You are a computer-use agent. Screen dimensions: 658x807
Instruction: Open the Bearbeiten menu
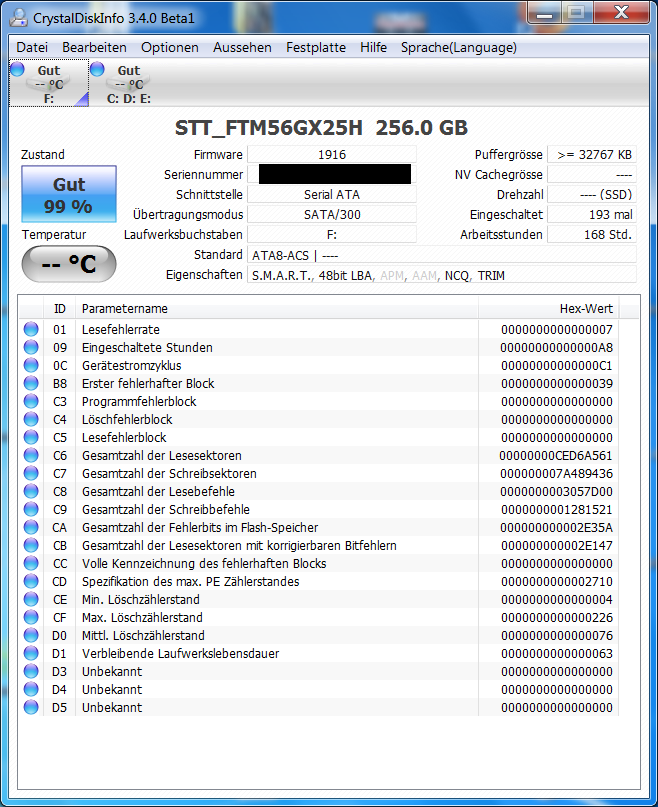[x=94, y=47]
